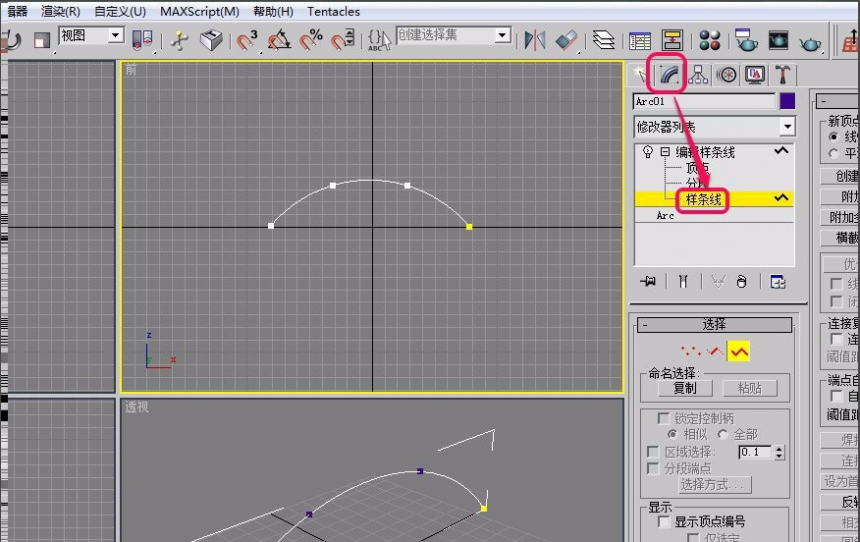
Task: Click the Pin Stack icon
Action: tap(648, 281)
